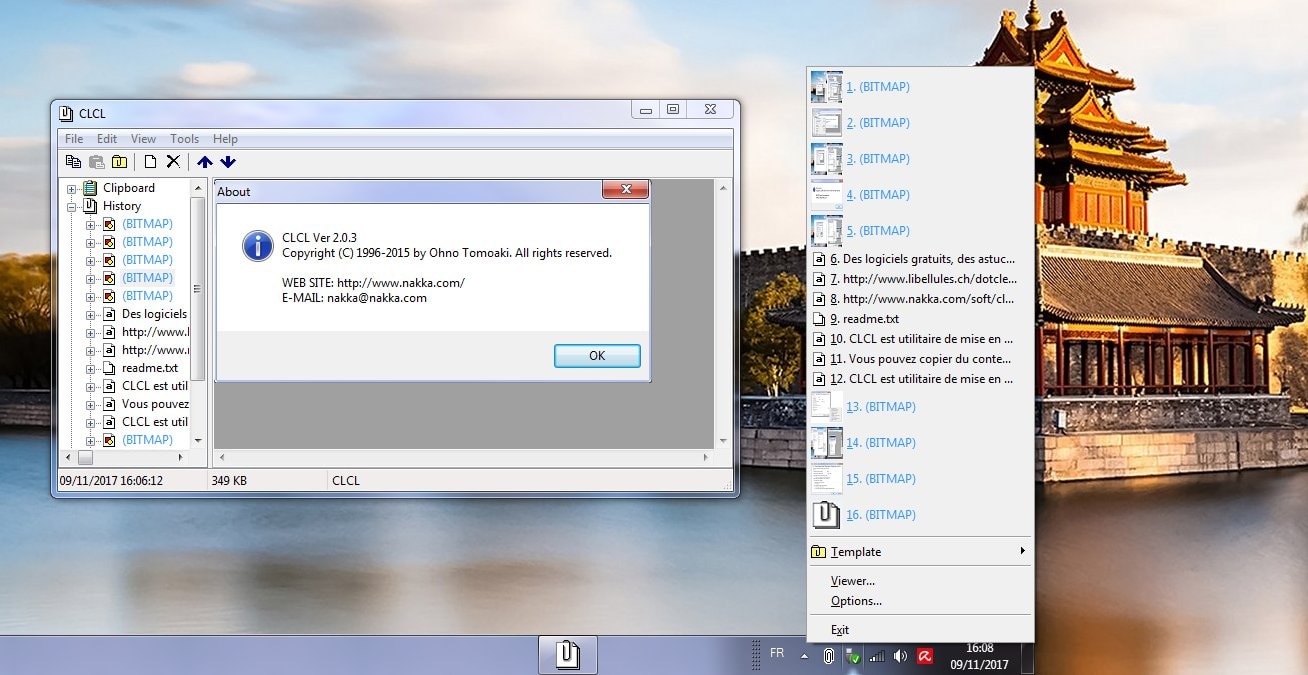
Task: Choose Exit in tray popup menu
Action: click(x=920, y=630)
